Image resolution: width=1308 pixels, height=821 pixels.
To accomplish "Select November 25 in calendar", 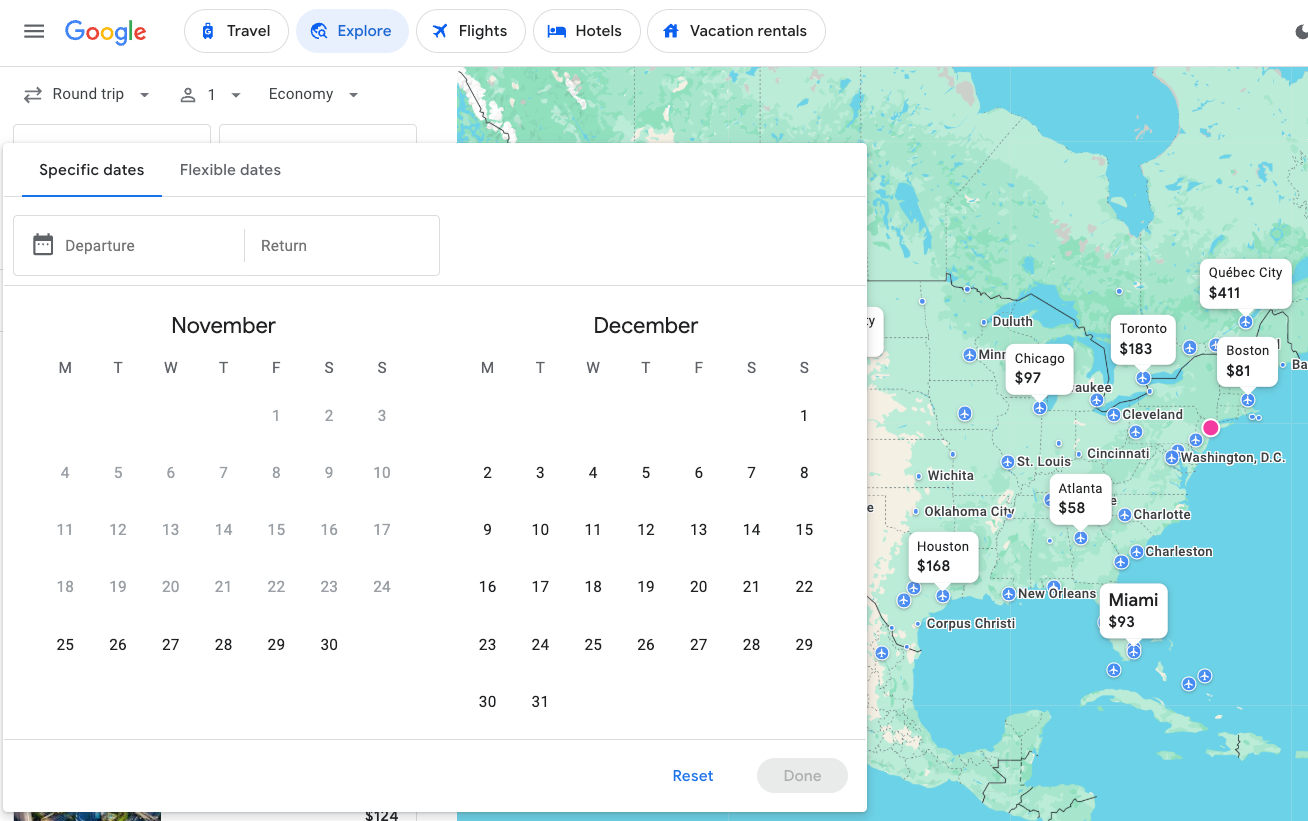I will point(65,645).
